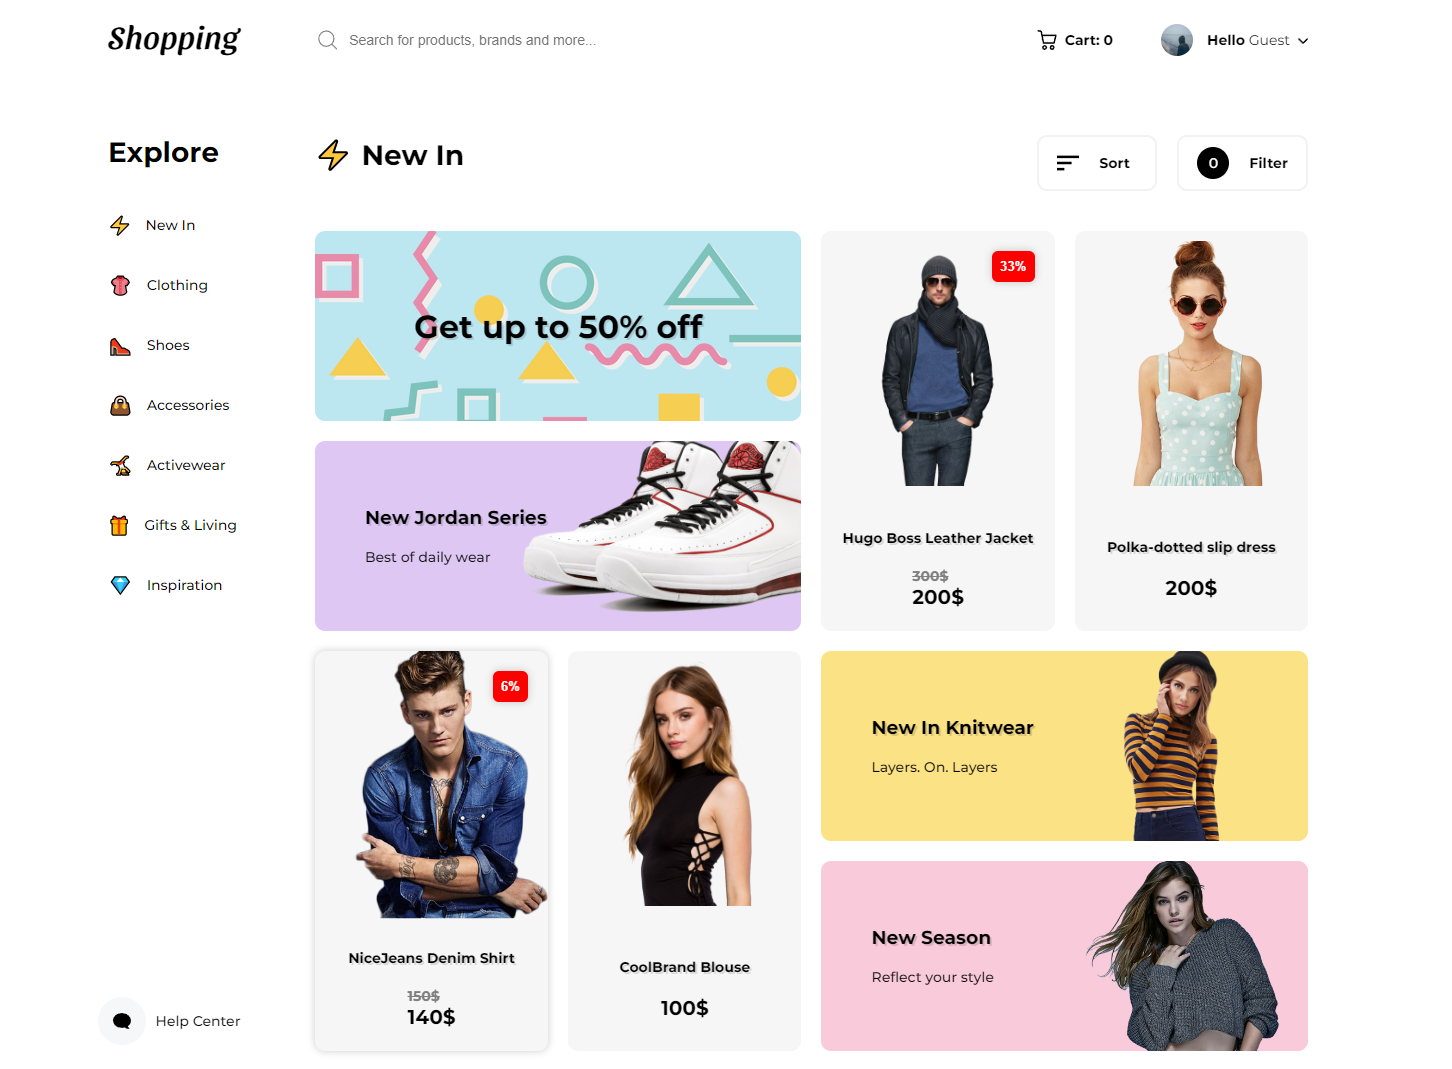Viewport: 1452px width, 1069px height.
Task: Open the New In Knitwear banner
Action: pyautogui.click(x=1064, y=746)
